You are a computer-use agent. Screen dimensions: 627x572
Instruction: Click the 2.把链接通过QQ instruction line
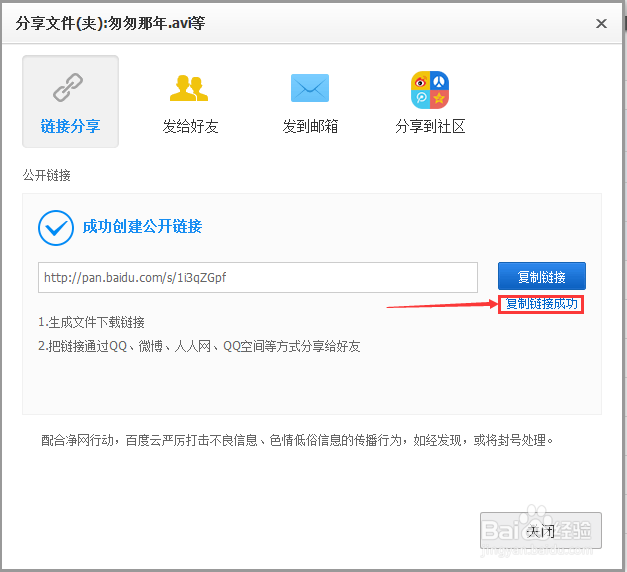click(199, 346)
